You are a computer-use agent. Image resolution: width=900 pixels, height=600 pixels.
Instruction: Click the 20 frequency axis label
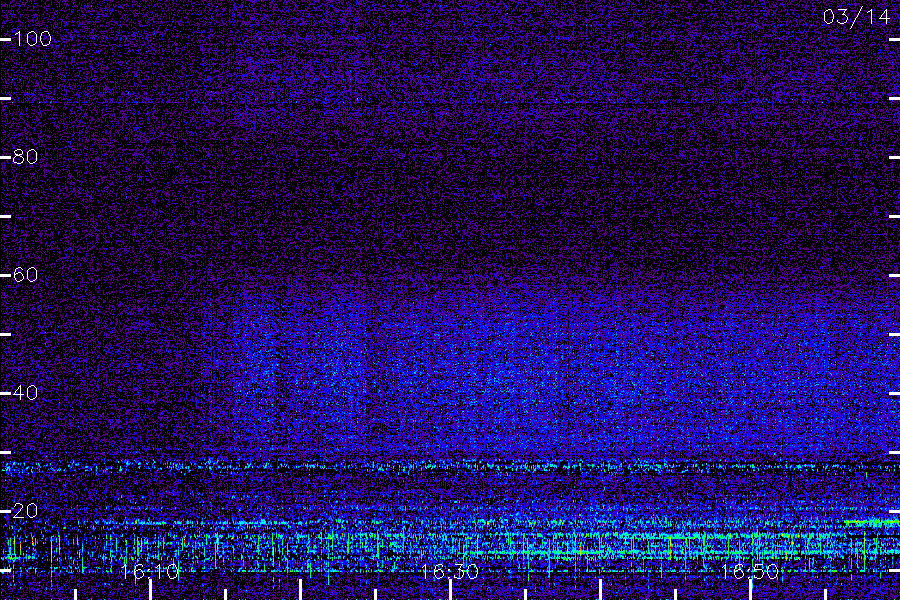pyautogui.click(x=25, y=511)
